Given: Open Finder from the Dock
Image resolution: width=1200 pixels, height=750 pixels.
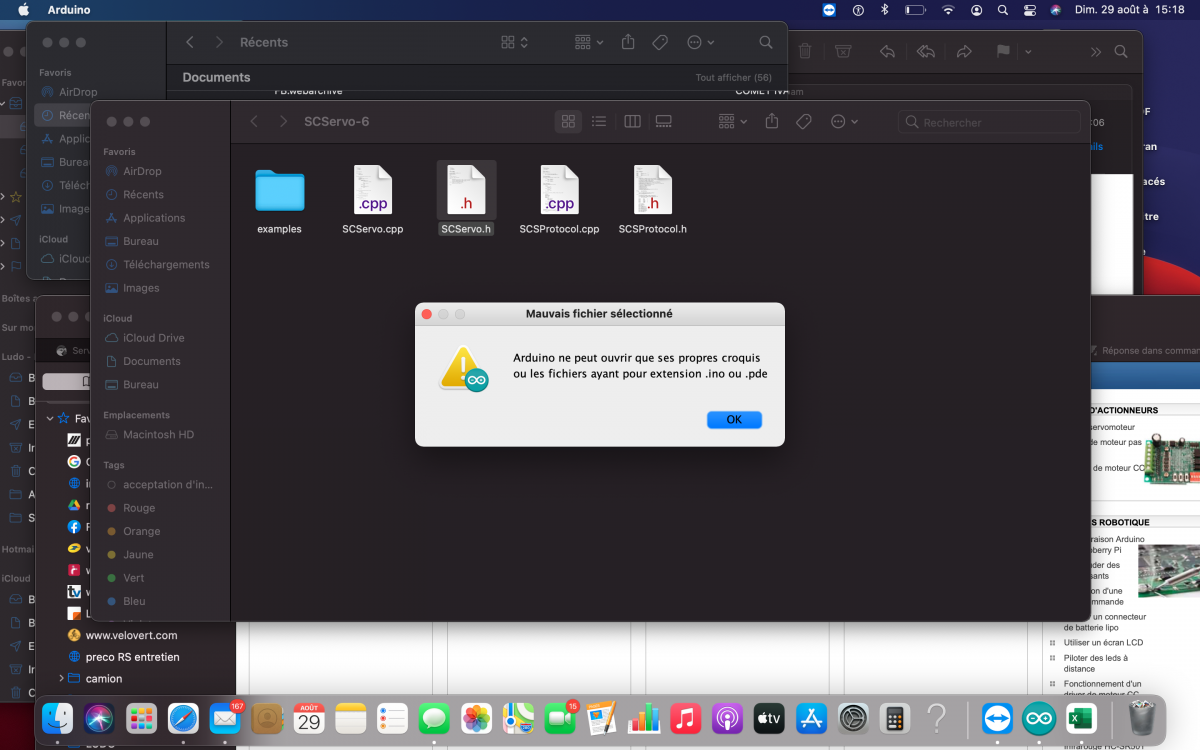Looking at the screenshot, I should pos(57,718).
